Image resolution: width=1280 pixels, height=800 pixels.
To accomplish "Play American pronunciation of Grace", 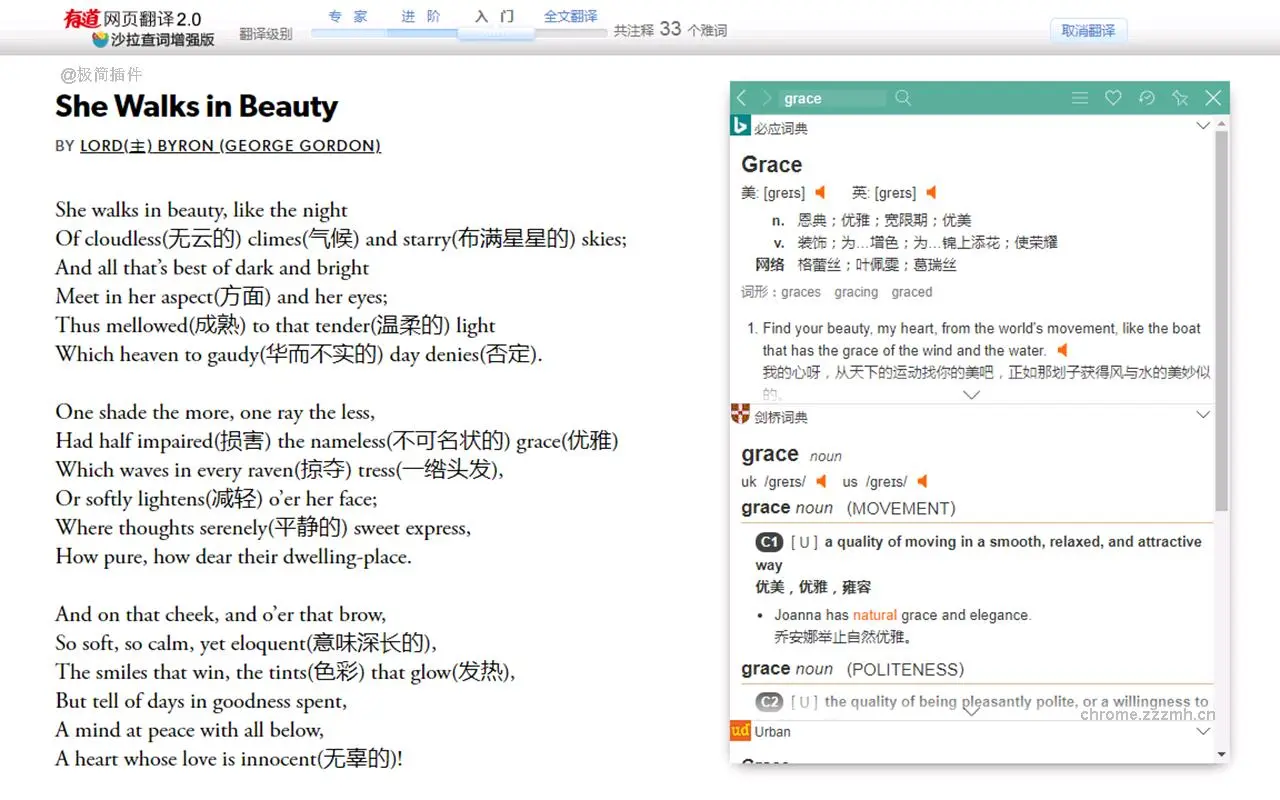I will point(822,192).
